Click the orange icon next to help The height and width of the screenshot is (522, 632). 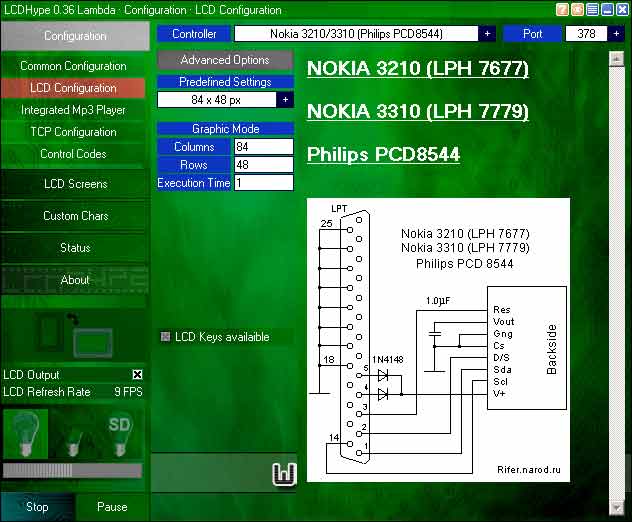(x=577, y=9)
